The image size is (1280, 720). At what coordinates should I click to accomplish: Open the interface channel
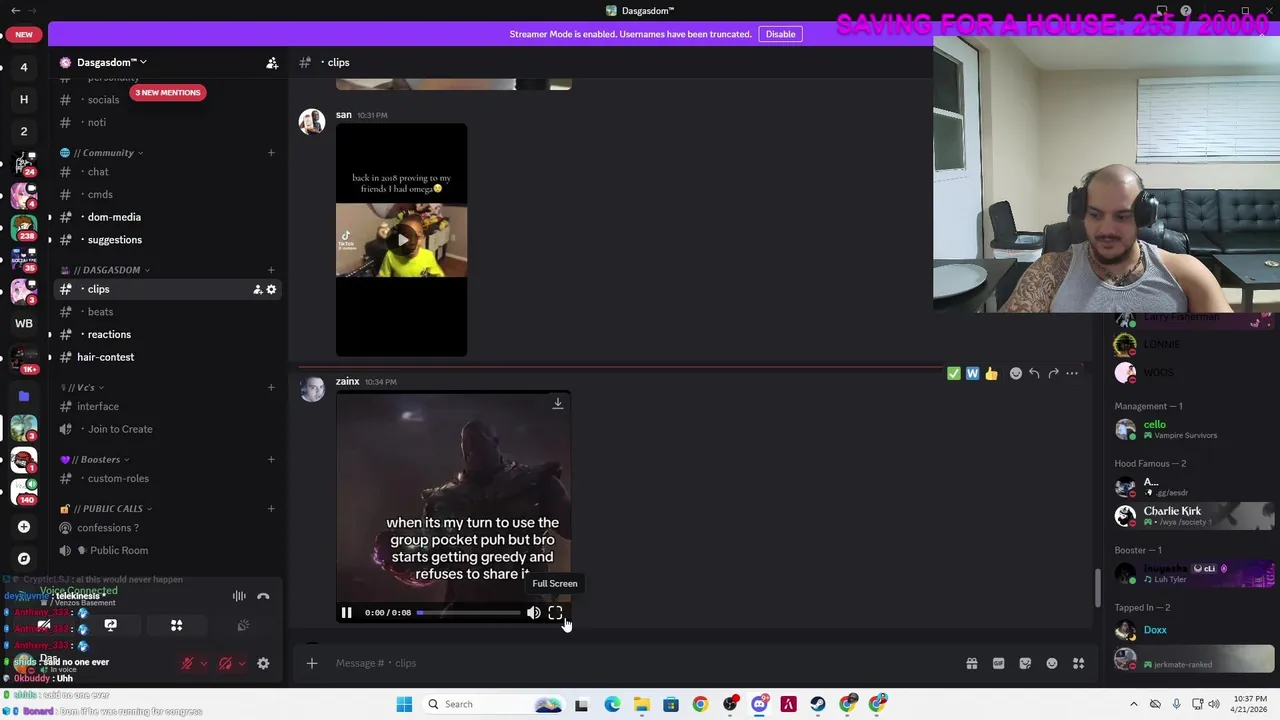pyautogui.click(x=167, y=406)
